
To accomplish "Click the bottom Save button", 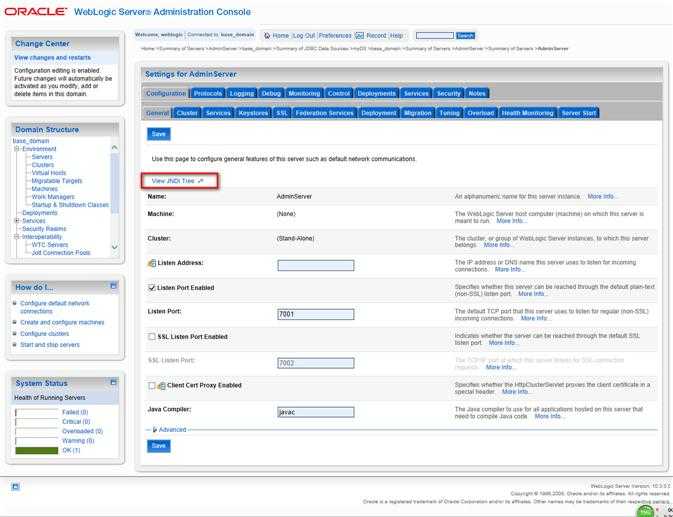I will point(158,446).
